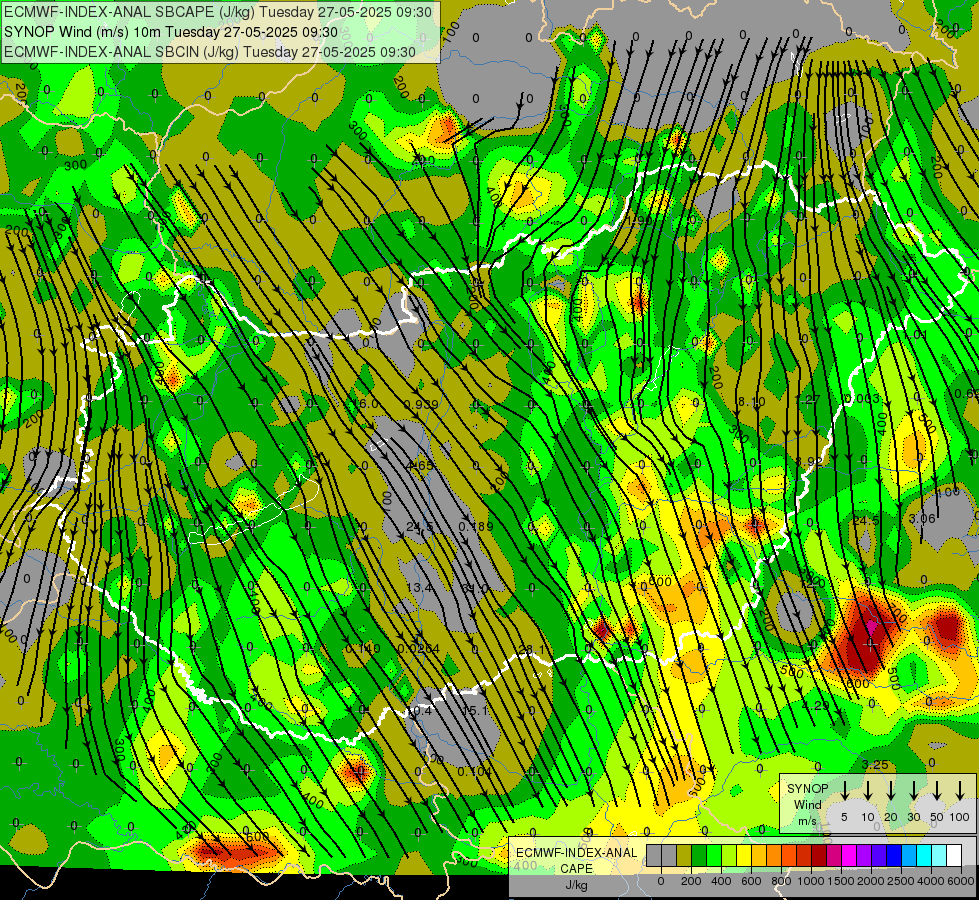Click the 1000 tick label on CAPE scale
The height and width of the screenshot is (900, 979).
[x=811, y=881]
